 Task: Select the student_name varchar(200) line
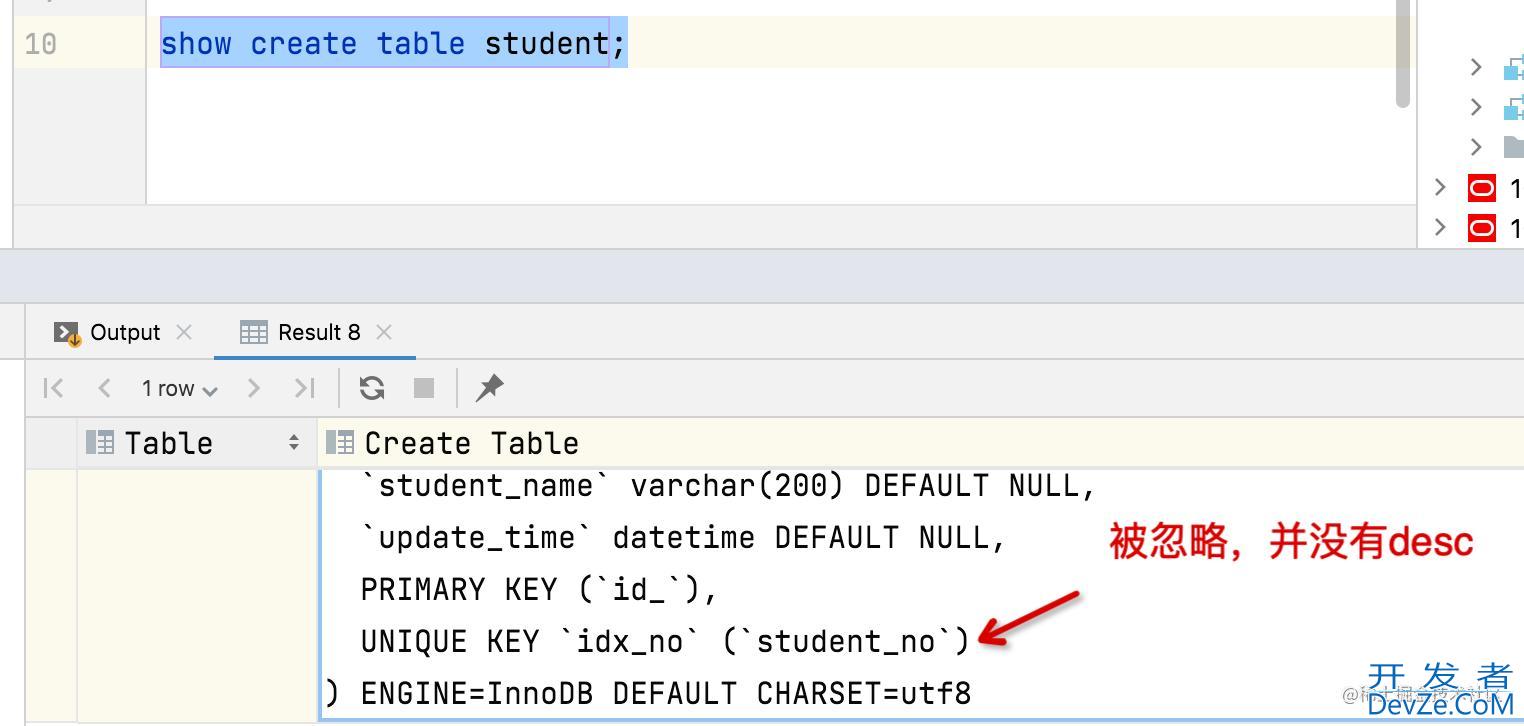[x=729, y=486]
